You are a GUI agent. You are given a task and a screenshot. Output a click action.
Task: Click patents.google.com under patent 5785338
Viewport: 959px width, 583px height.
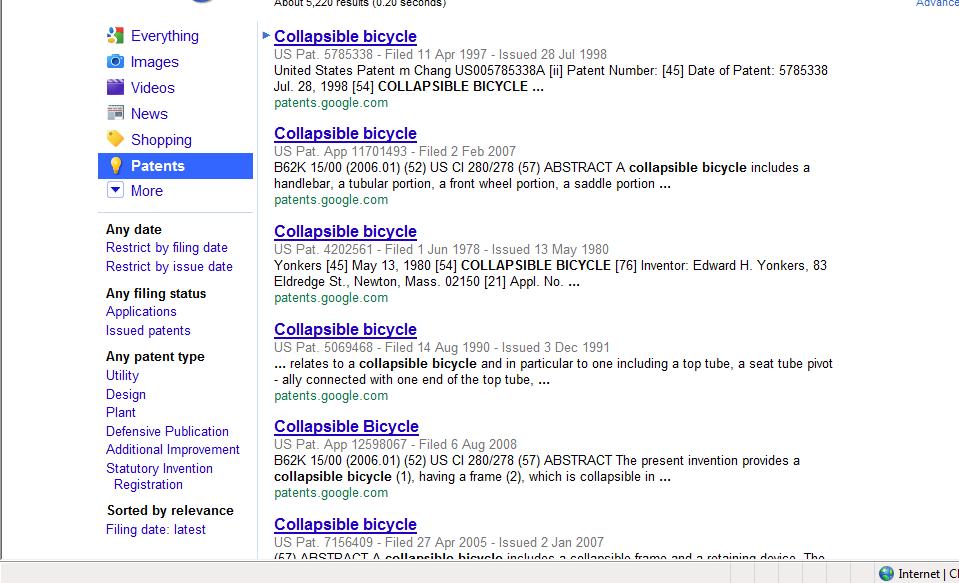tap(331, 103)
